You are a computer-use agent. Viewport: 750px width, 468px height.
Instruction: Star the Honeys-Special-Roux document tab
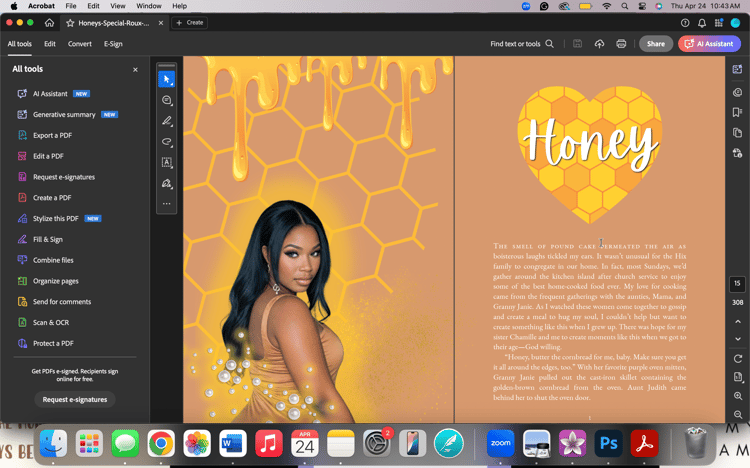coord(70,23)
